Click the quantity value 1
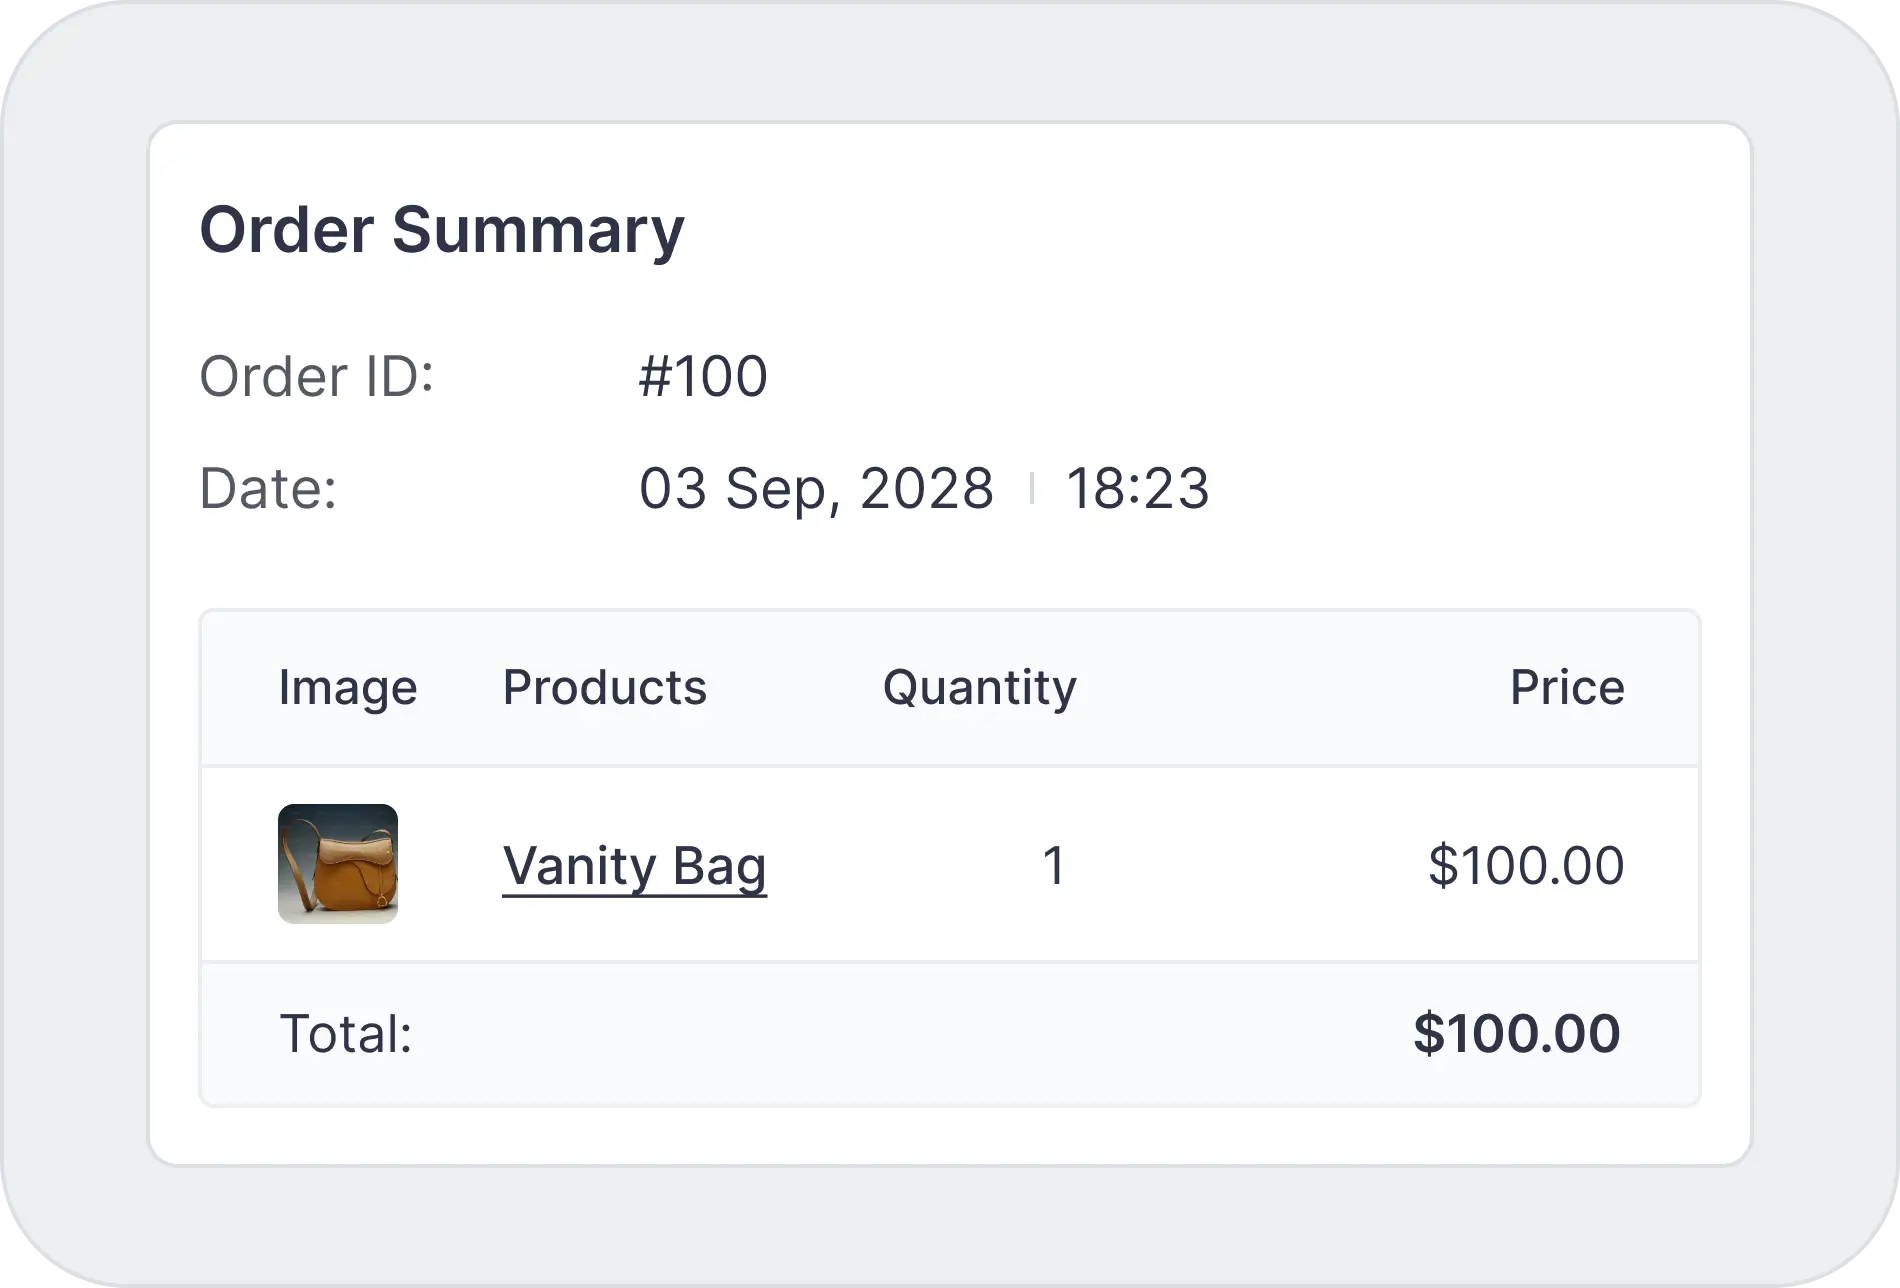The width and height of the screenshot is (1900, 1288). click(x=1054, y=866)
